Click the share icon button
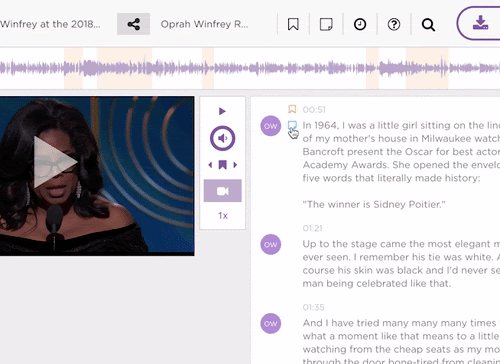Screen dimensions: 500x364 (x=133, y=24)
